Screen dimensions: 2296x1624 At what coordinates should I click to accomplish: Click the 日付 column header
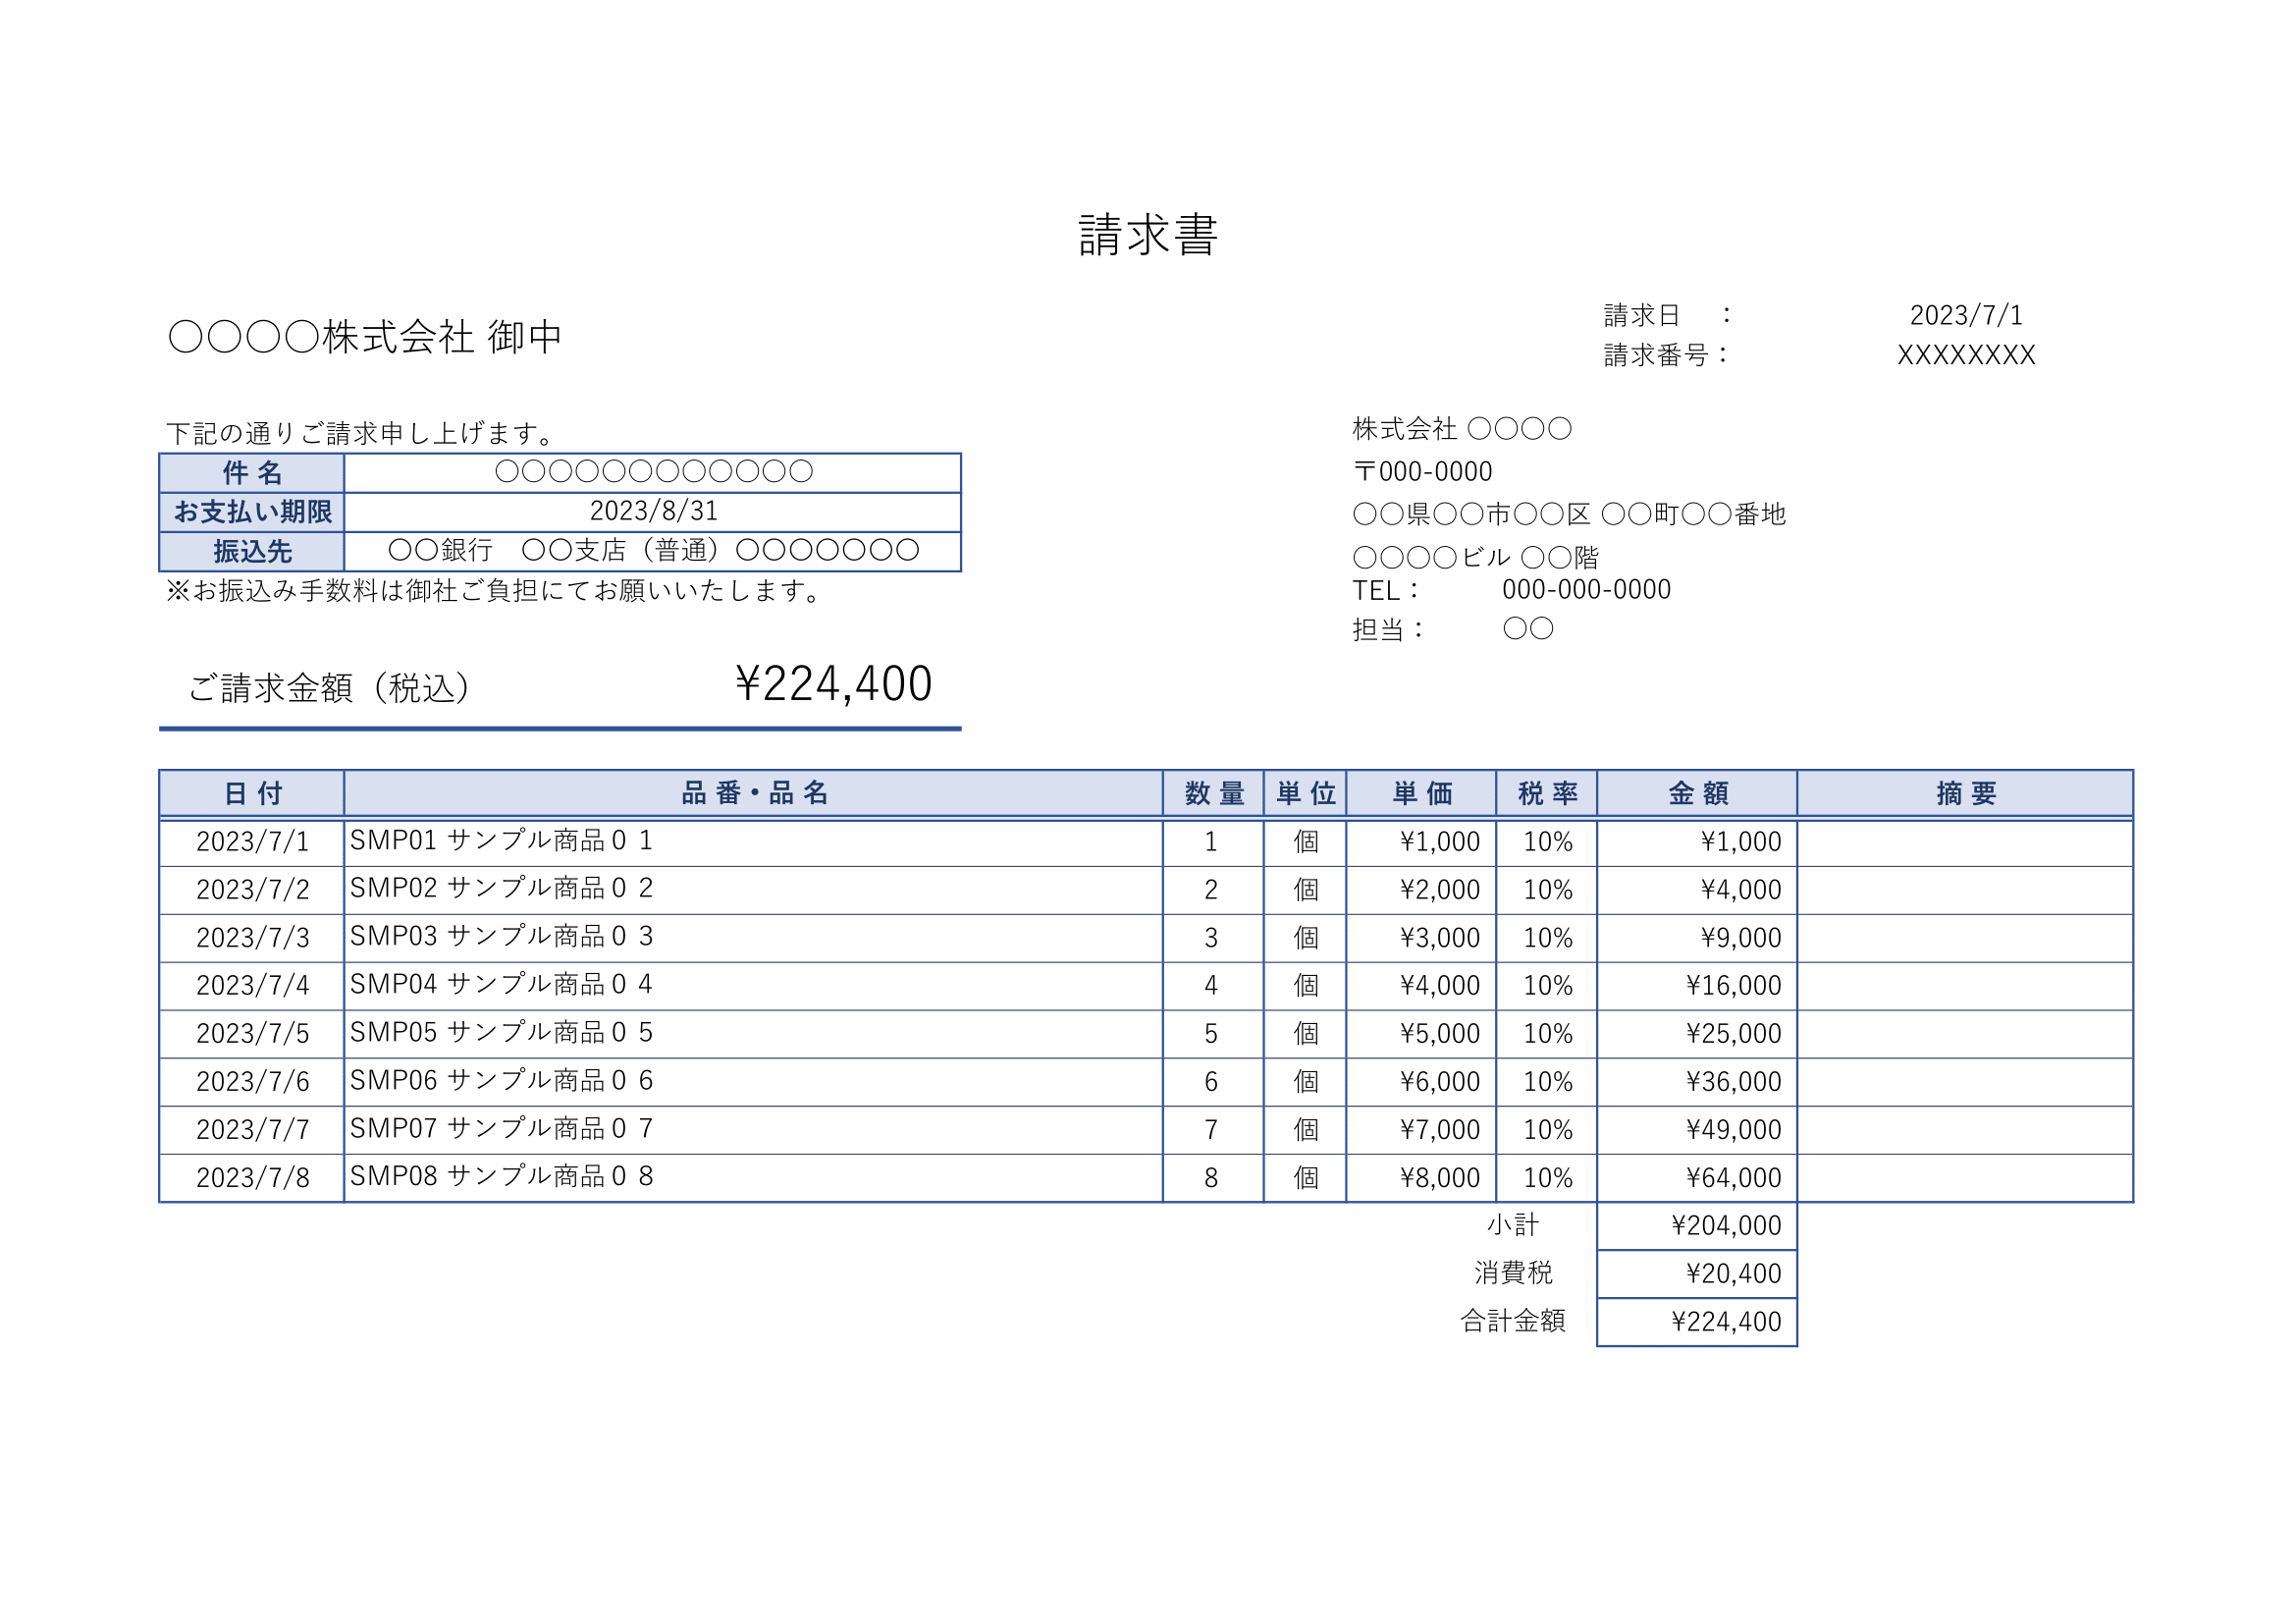point(252,794)
